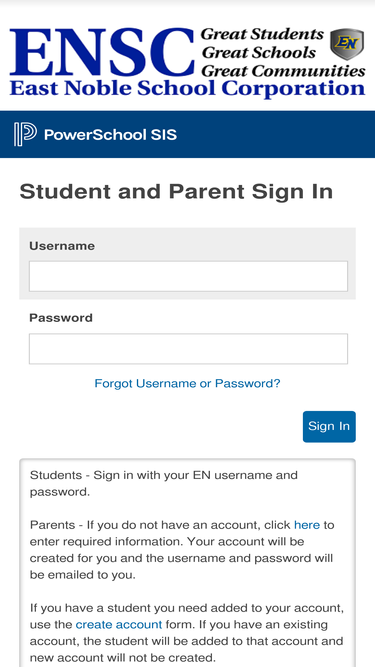Image resolution: width=375 pixels, height=667 pixels.
Task: Click the large ENSC logo letters
Action: click(102, 52)
